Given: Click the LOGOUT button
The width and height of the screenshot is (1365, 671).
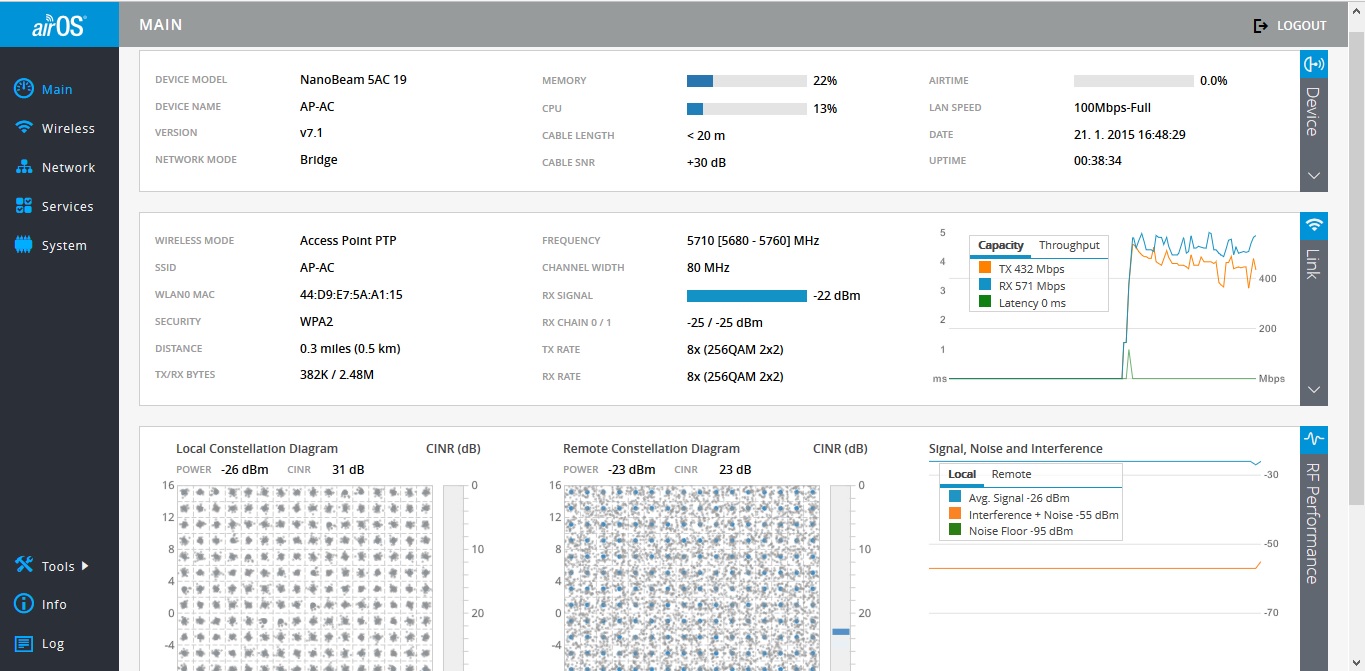Looking at the screenshot, I should click(x=1290, y=26).
